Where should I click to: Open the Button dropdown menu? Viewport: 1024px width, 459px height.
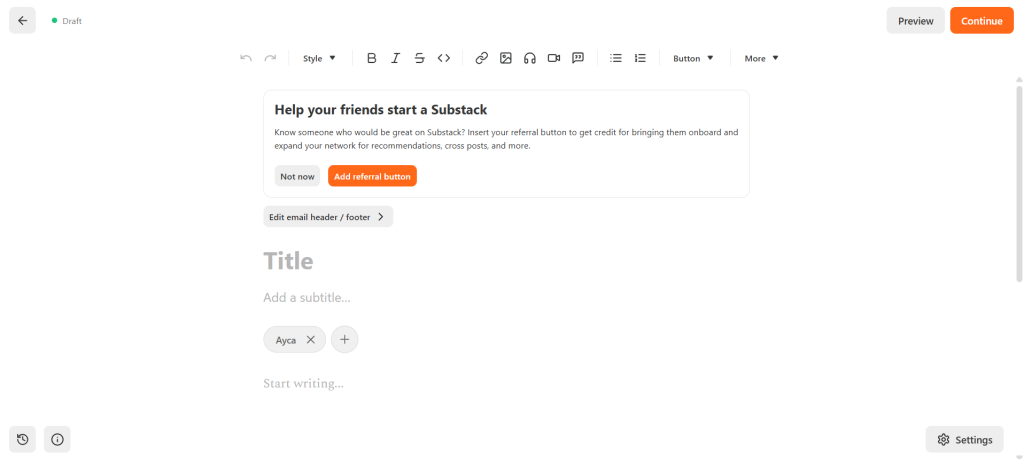tap(693, 58)
